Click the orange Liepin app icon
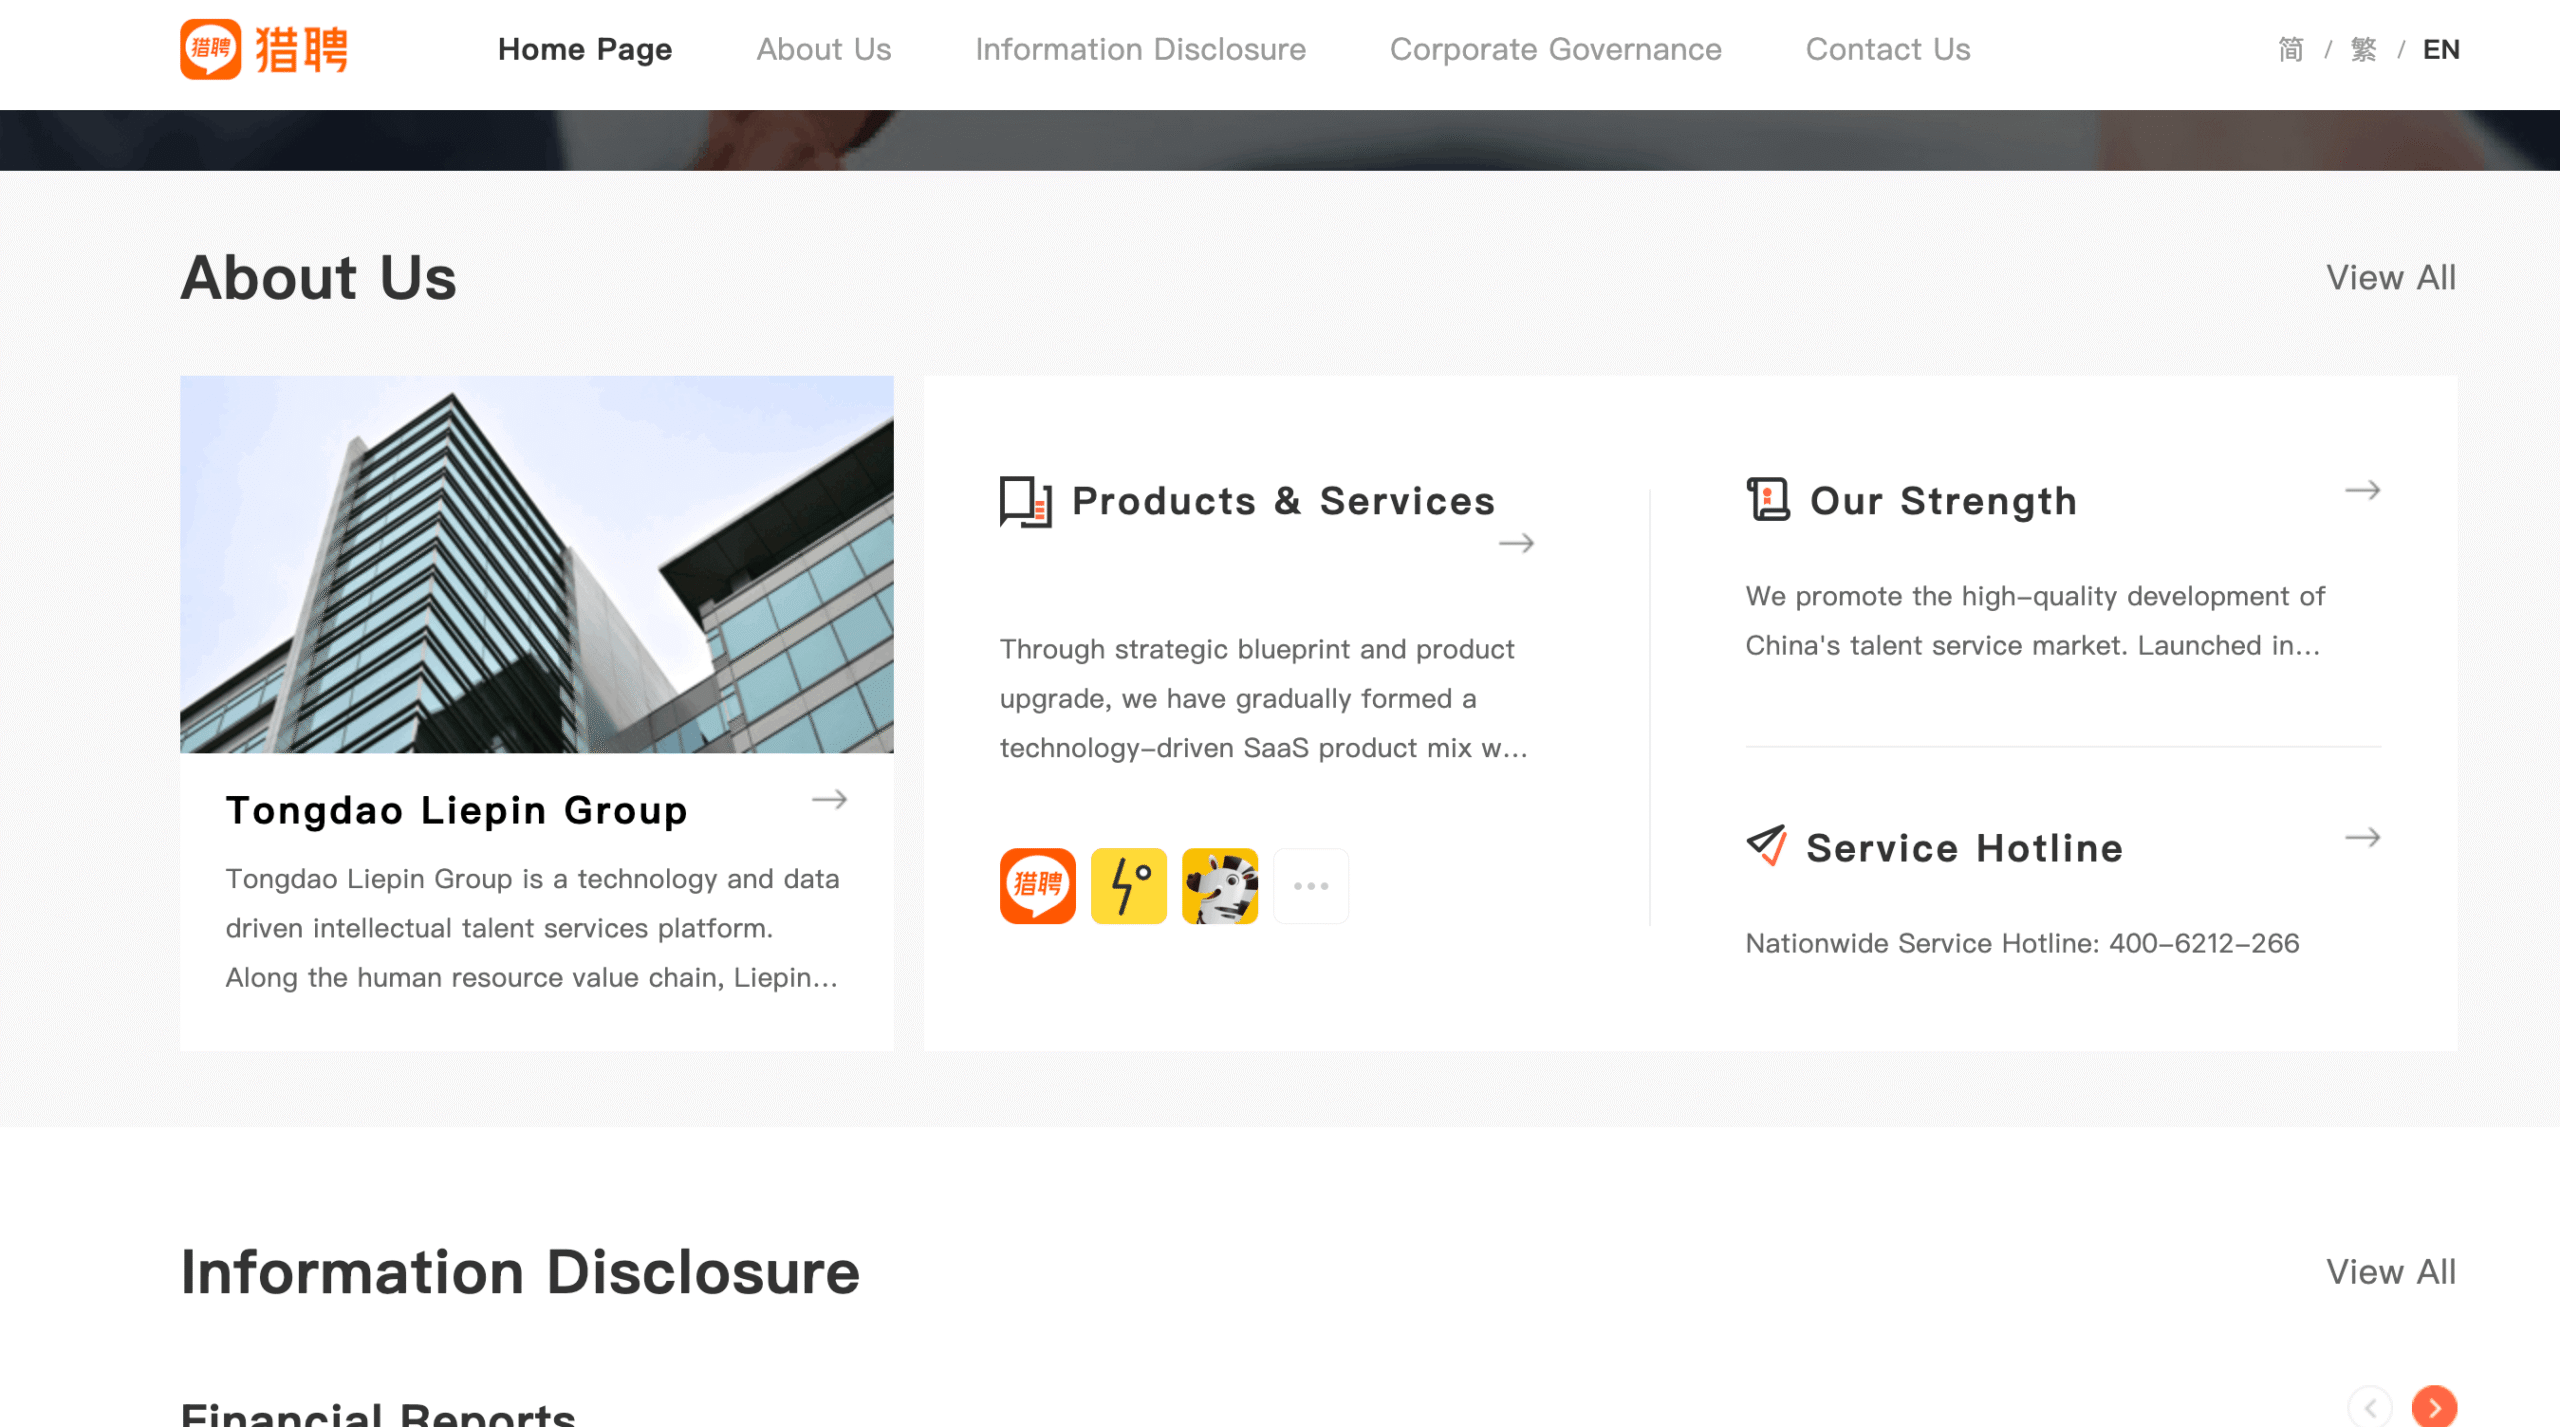The height and width of the screenshot is (1427, 2560). pos(1037,886)
